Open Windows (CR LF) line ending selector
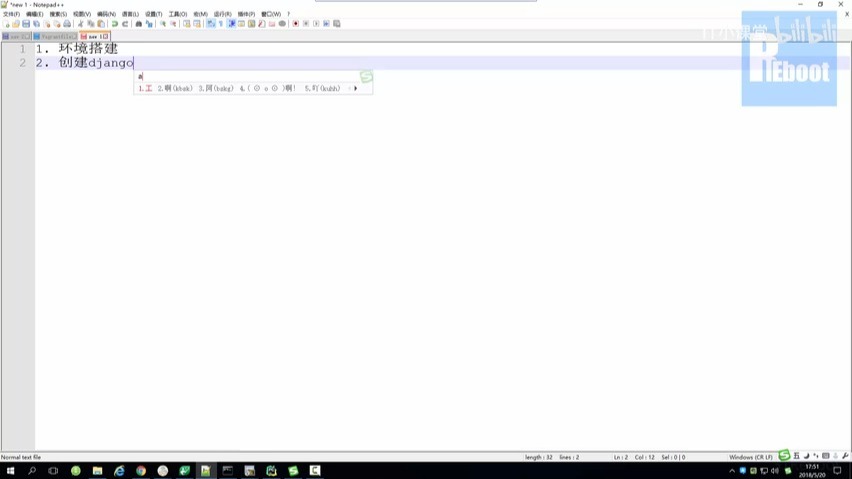Image resolution: width=852 pixels, height=479 pixels. pyautogui.click(x=750, y=457)
